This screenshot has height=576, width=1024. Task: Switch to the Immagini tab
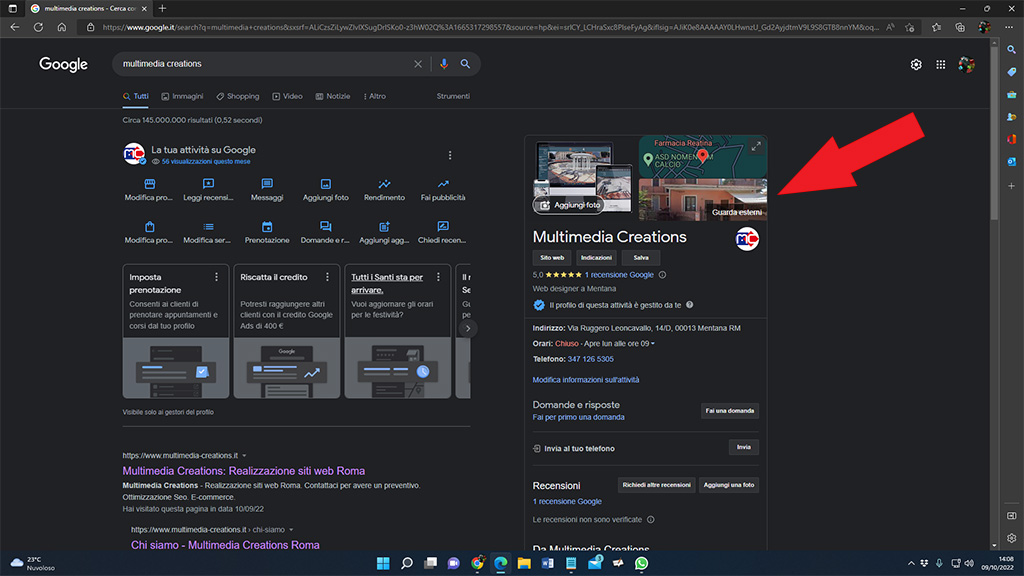[x=182, y=96]
